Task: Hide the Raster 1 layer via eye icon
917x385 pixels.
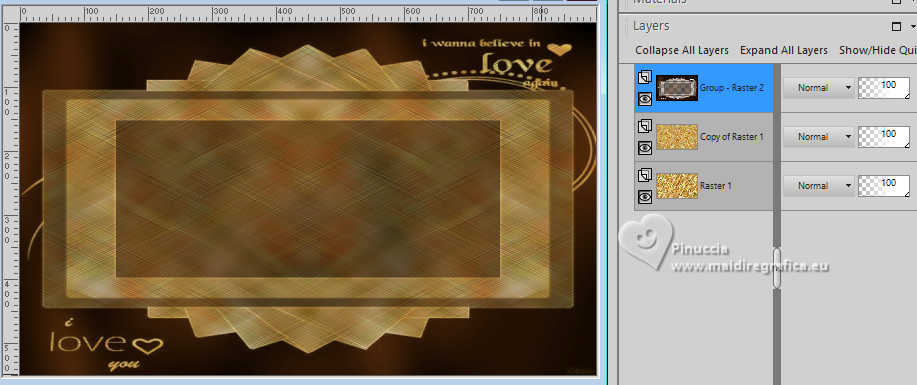Action: 645,198
